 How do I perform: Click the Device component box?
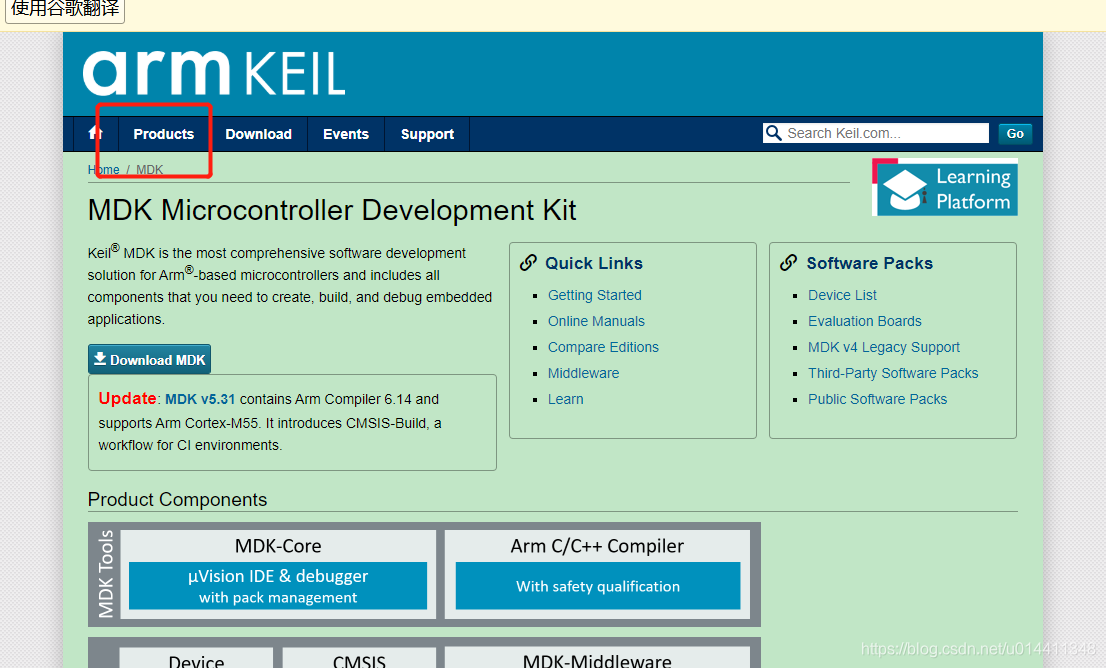[x=196, y=657]
